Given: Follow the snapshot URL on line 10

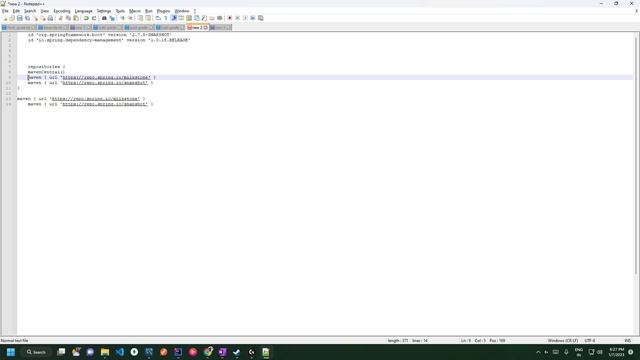Looking at the screenshot, I should click(105, 83).
